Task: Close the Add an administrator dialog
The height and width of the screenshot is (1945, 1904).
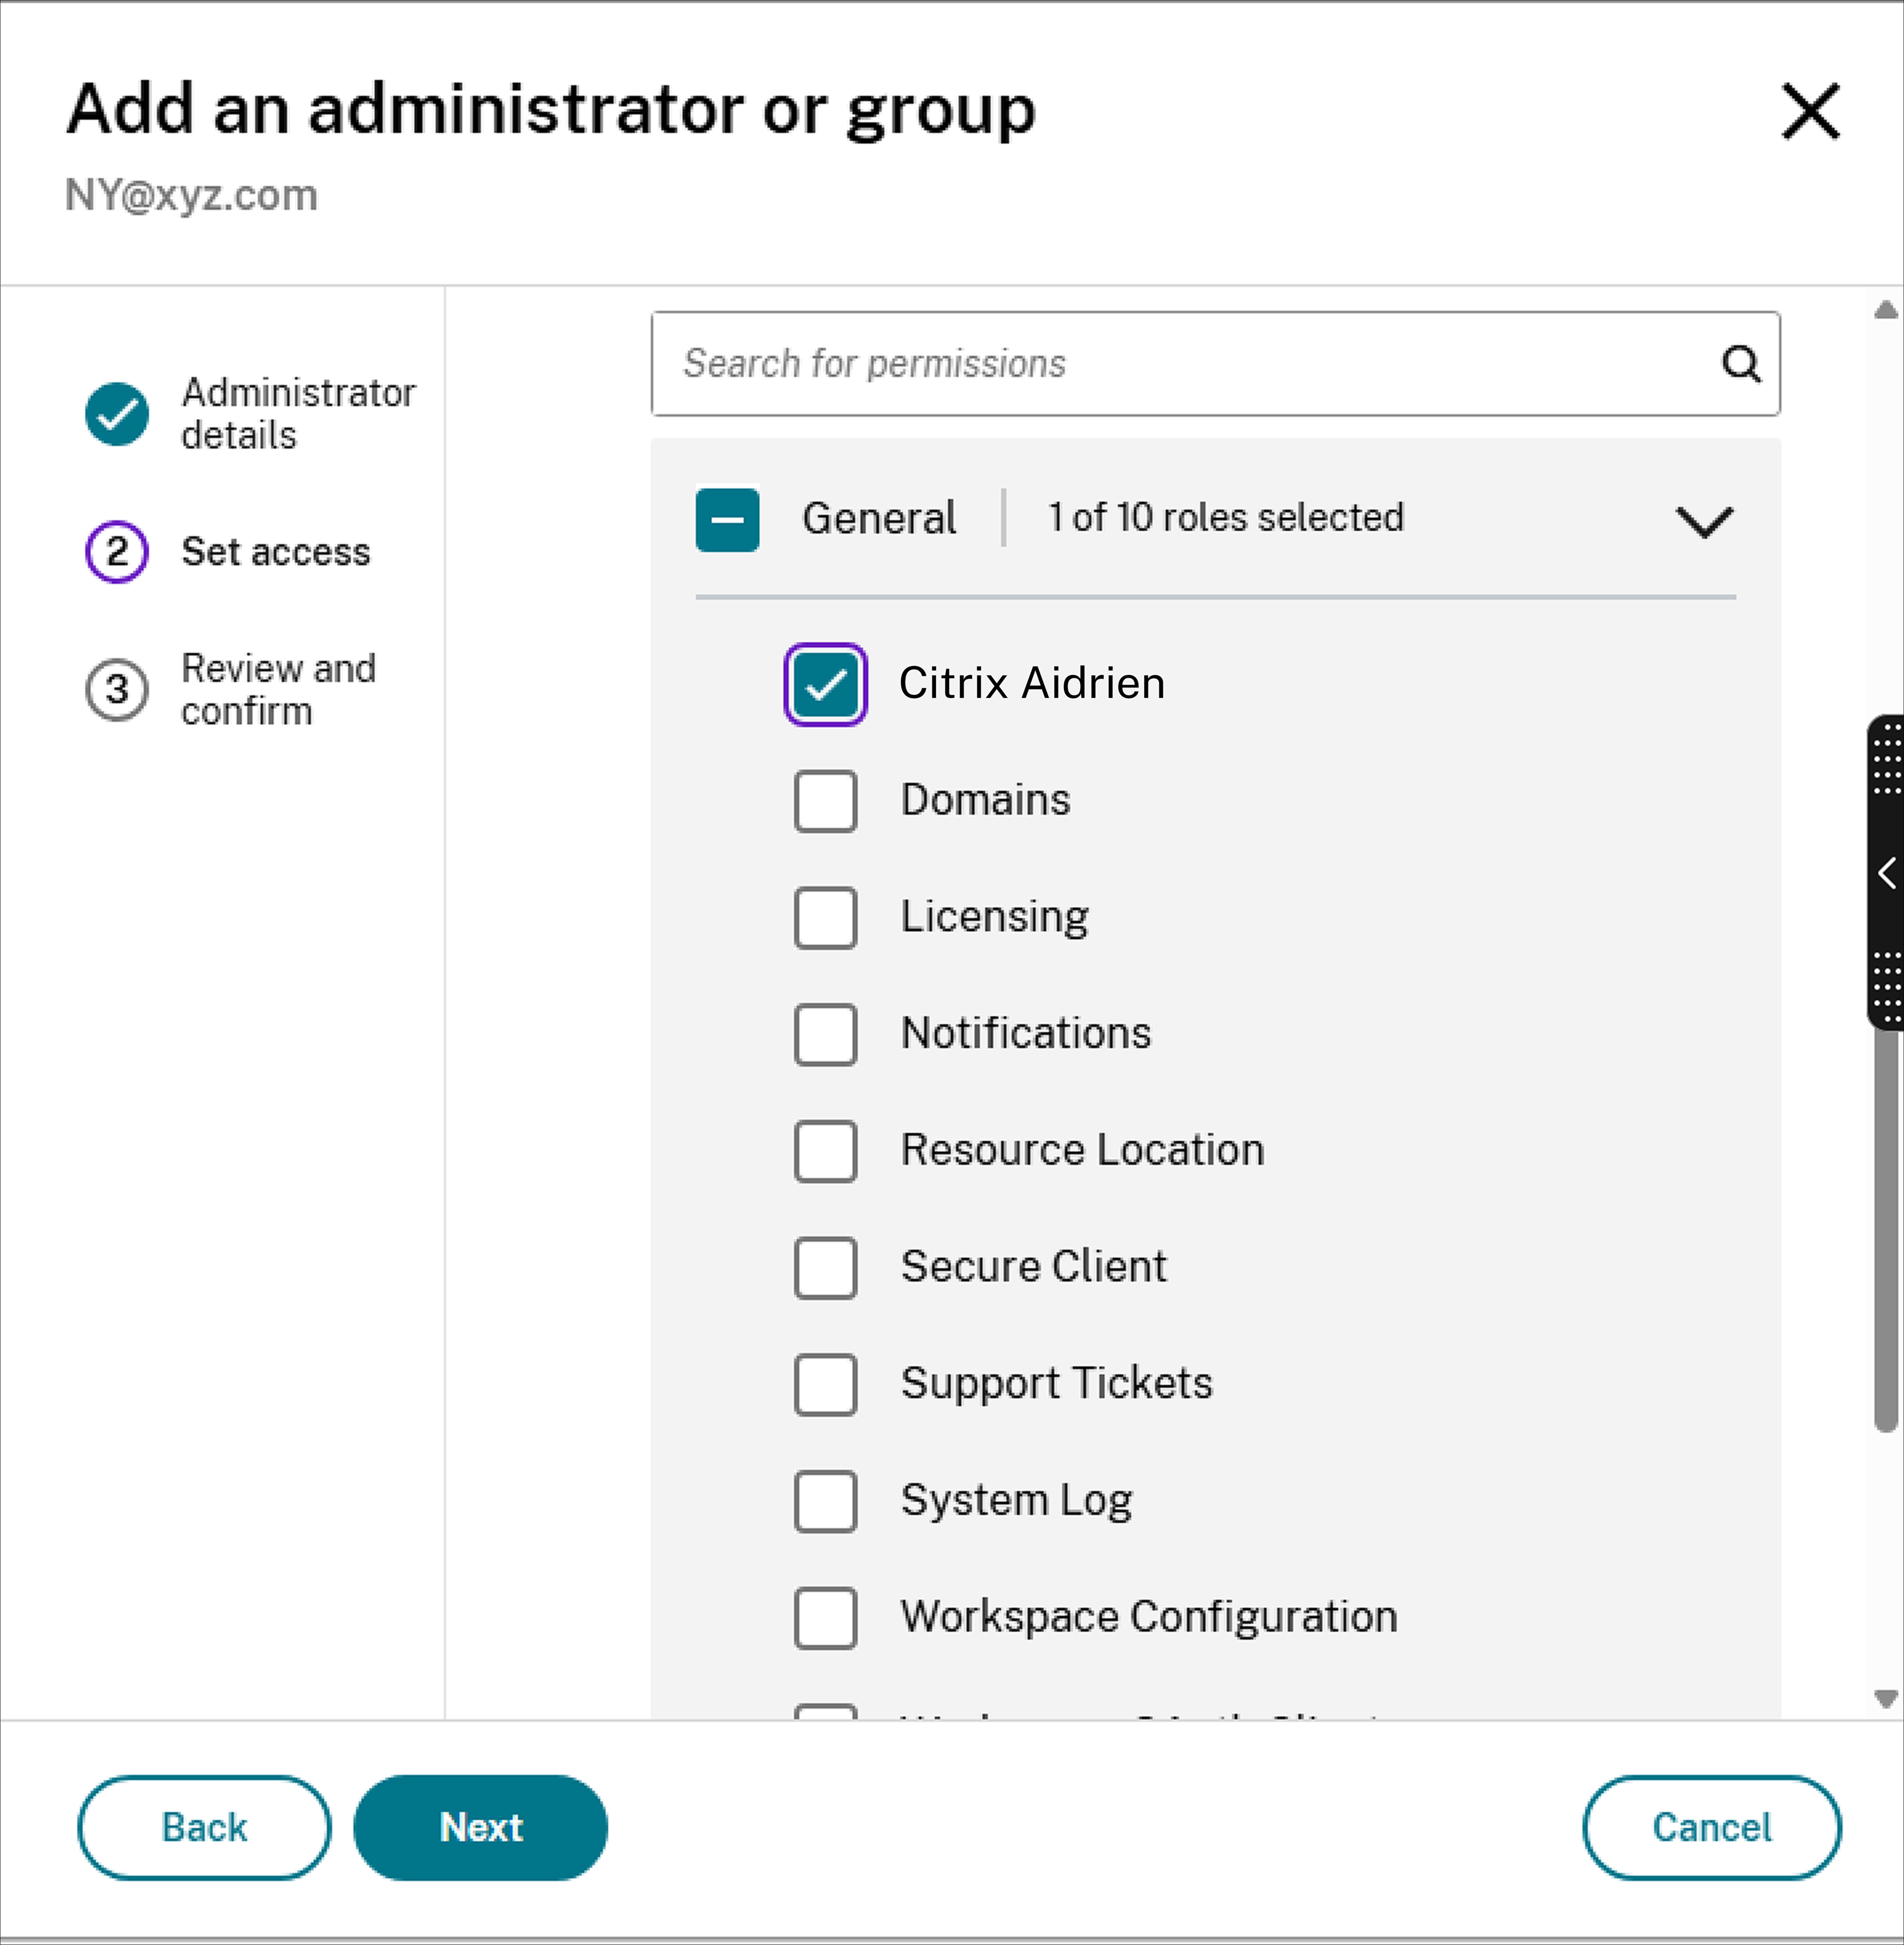Action: tap(1811, 110)
